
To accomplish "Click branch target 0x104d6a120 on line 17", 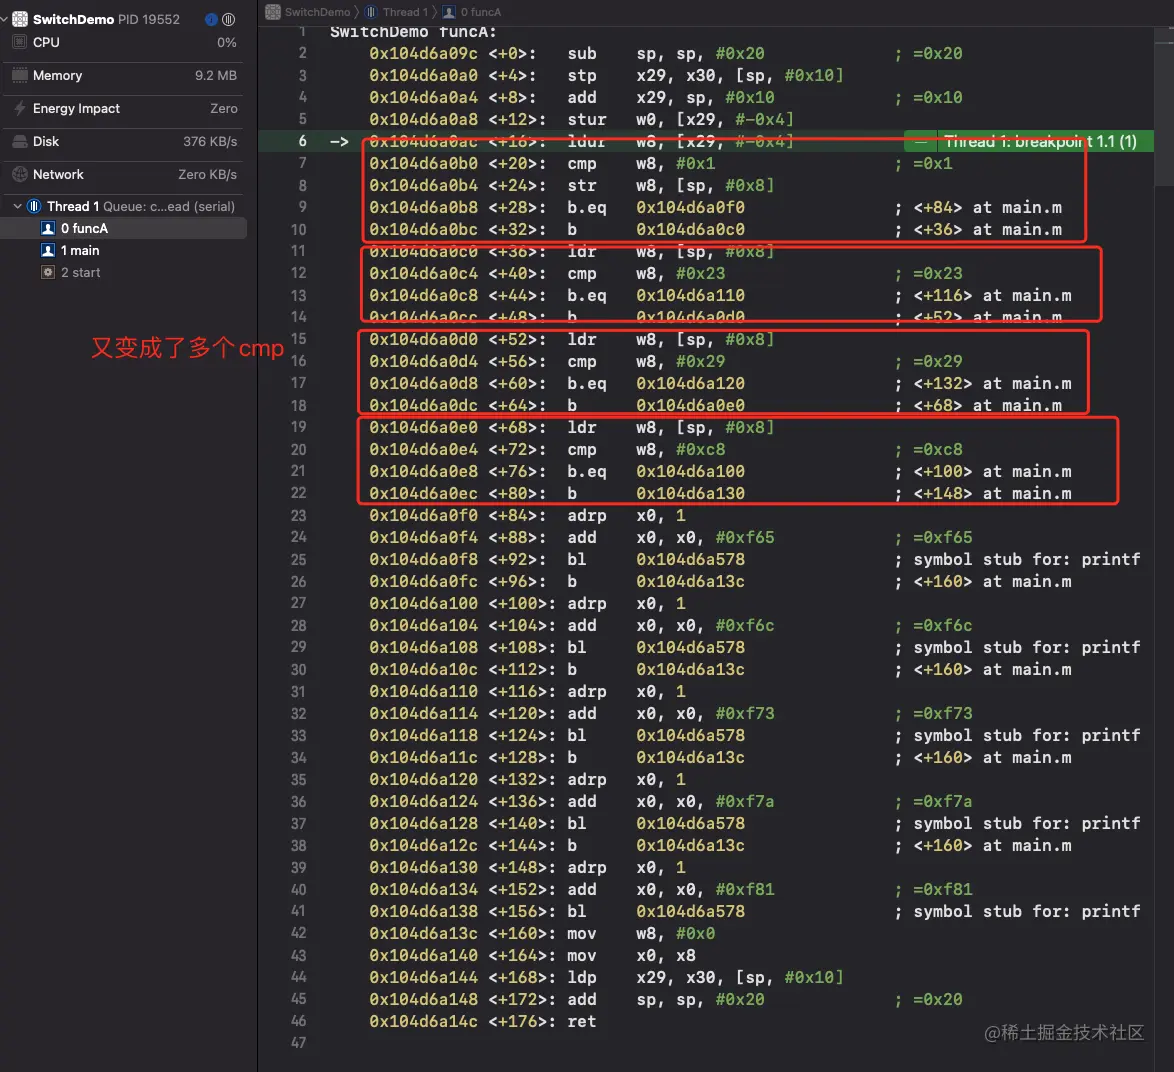I will (690, 384).
